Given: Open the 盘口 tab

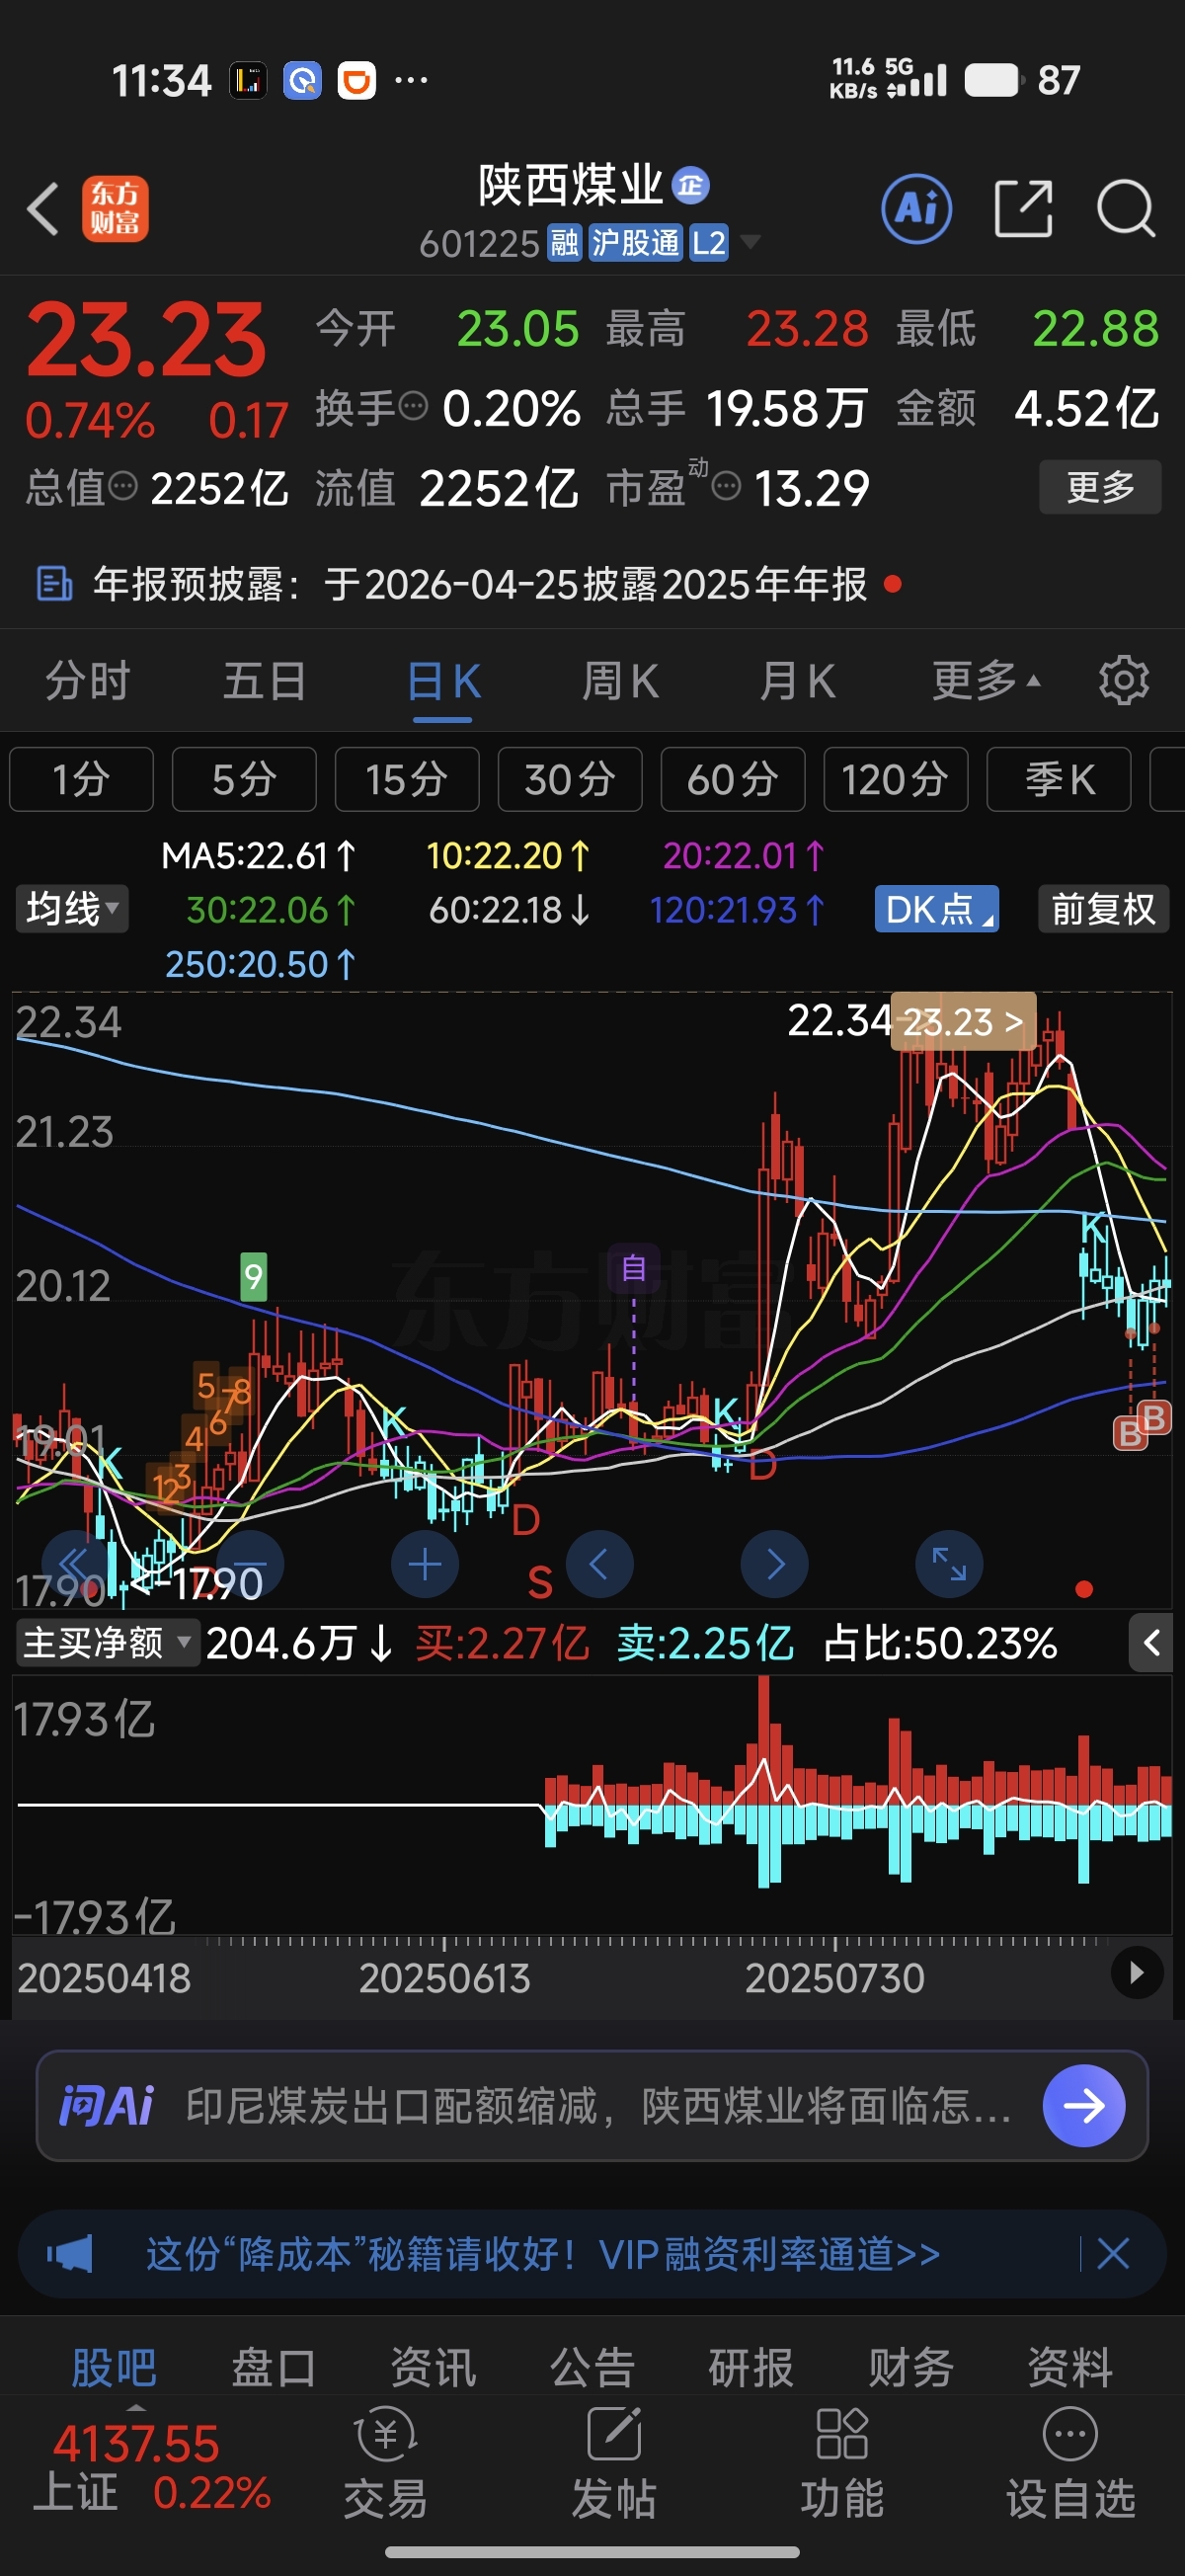Looking at the screenshot, I should (273, 2367).
